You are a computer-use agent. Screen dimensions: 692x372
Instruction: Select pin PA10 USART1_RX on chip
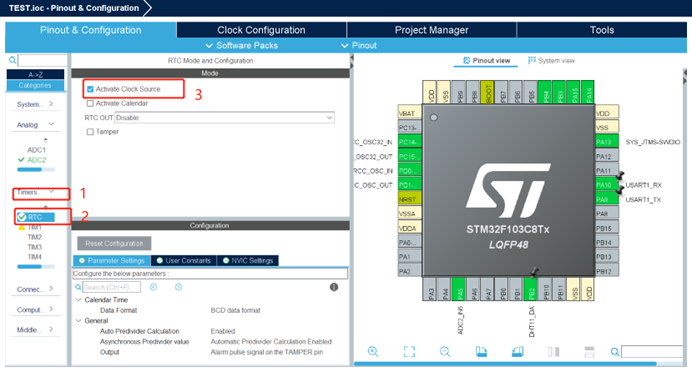pos(606,185)
